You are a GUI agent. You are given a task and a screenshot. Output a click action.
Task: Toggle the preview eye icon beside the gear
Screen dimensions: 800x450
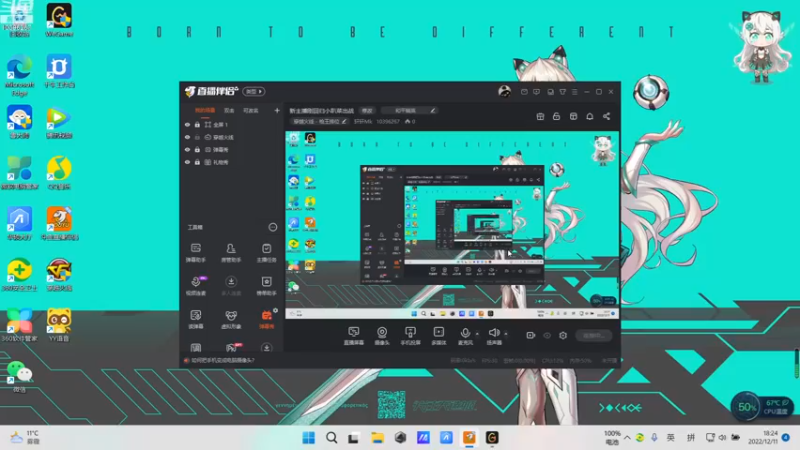coord(547,335)
